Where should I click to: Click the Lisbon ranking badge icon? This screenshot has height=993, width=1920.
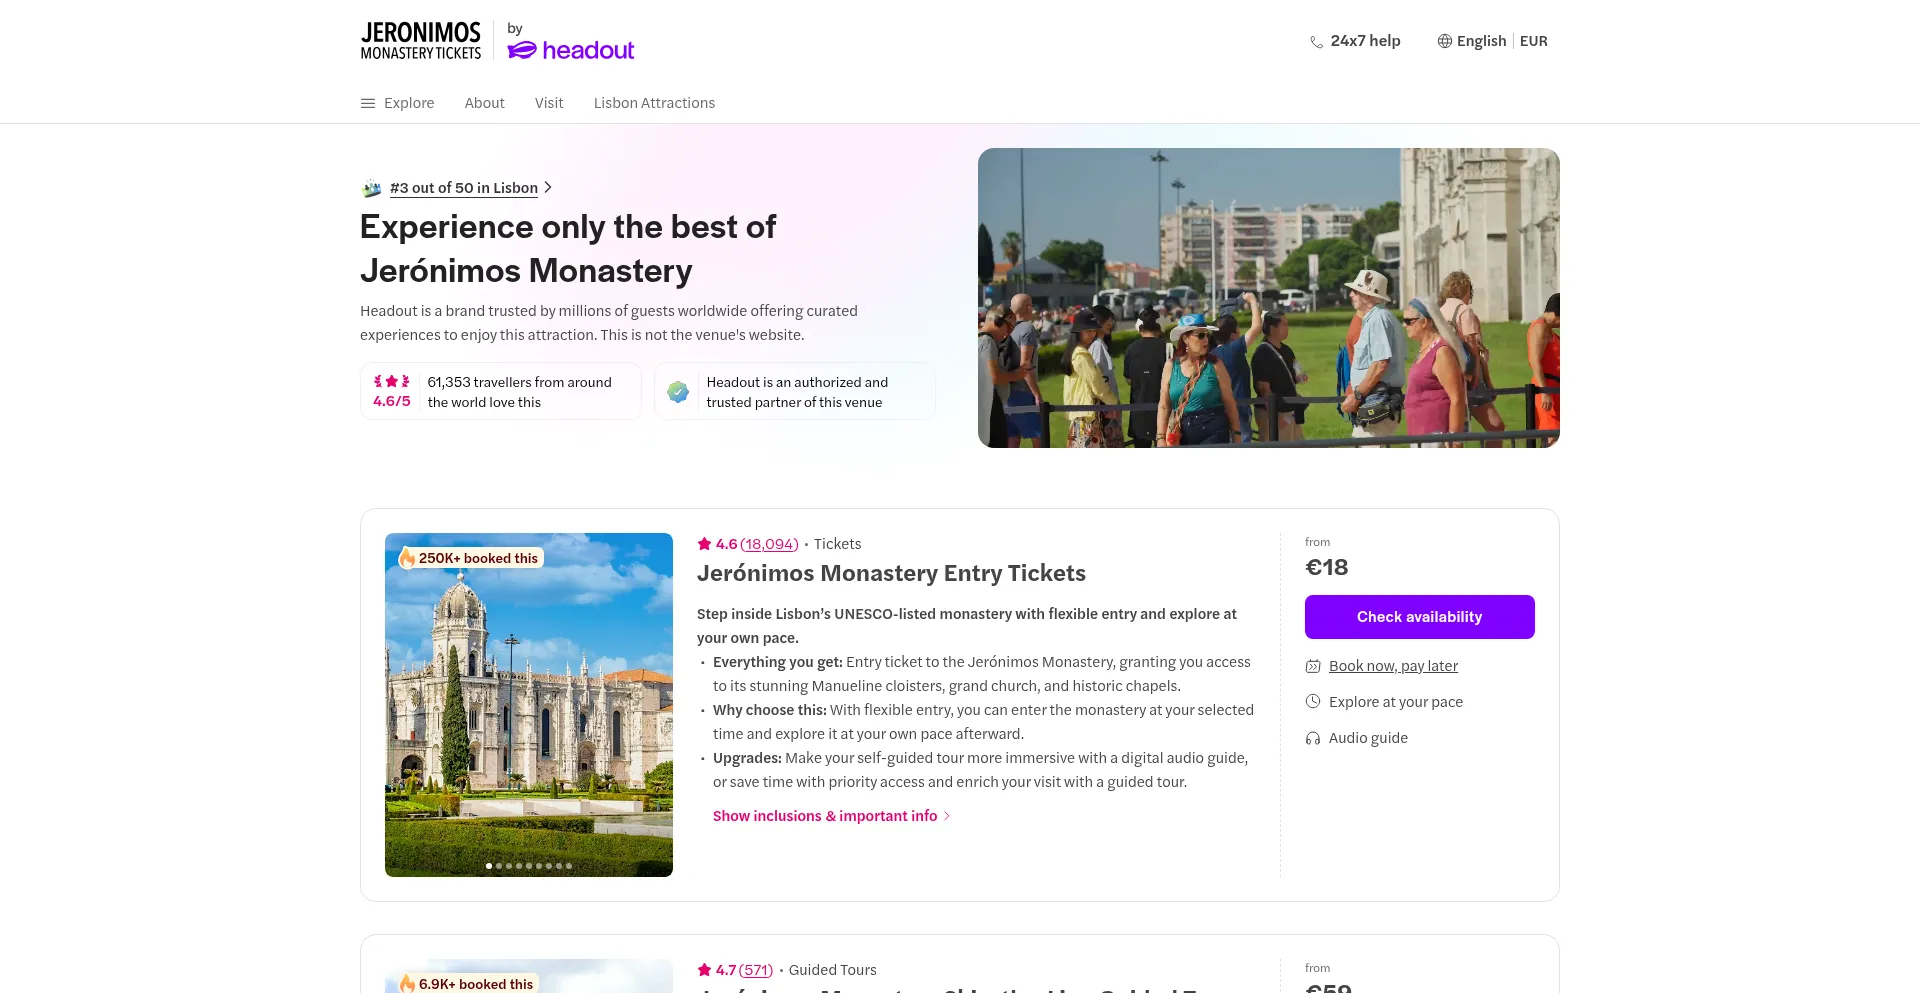372,188
